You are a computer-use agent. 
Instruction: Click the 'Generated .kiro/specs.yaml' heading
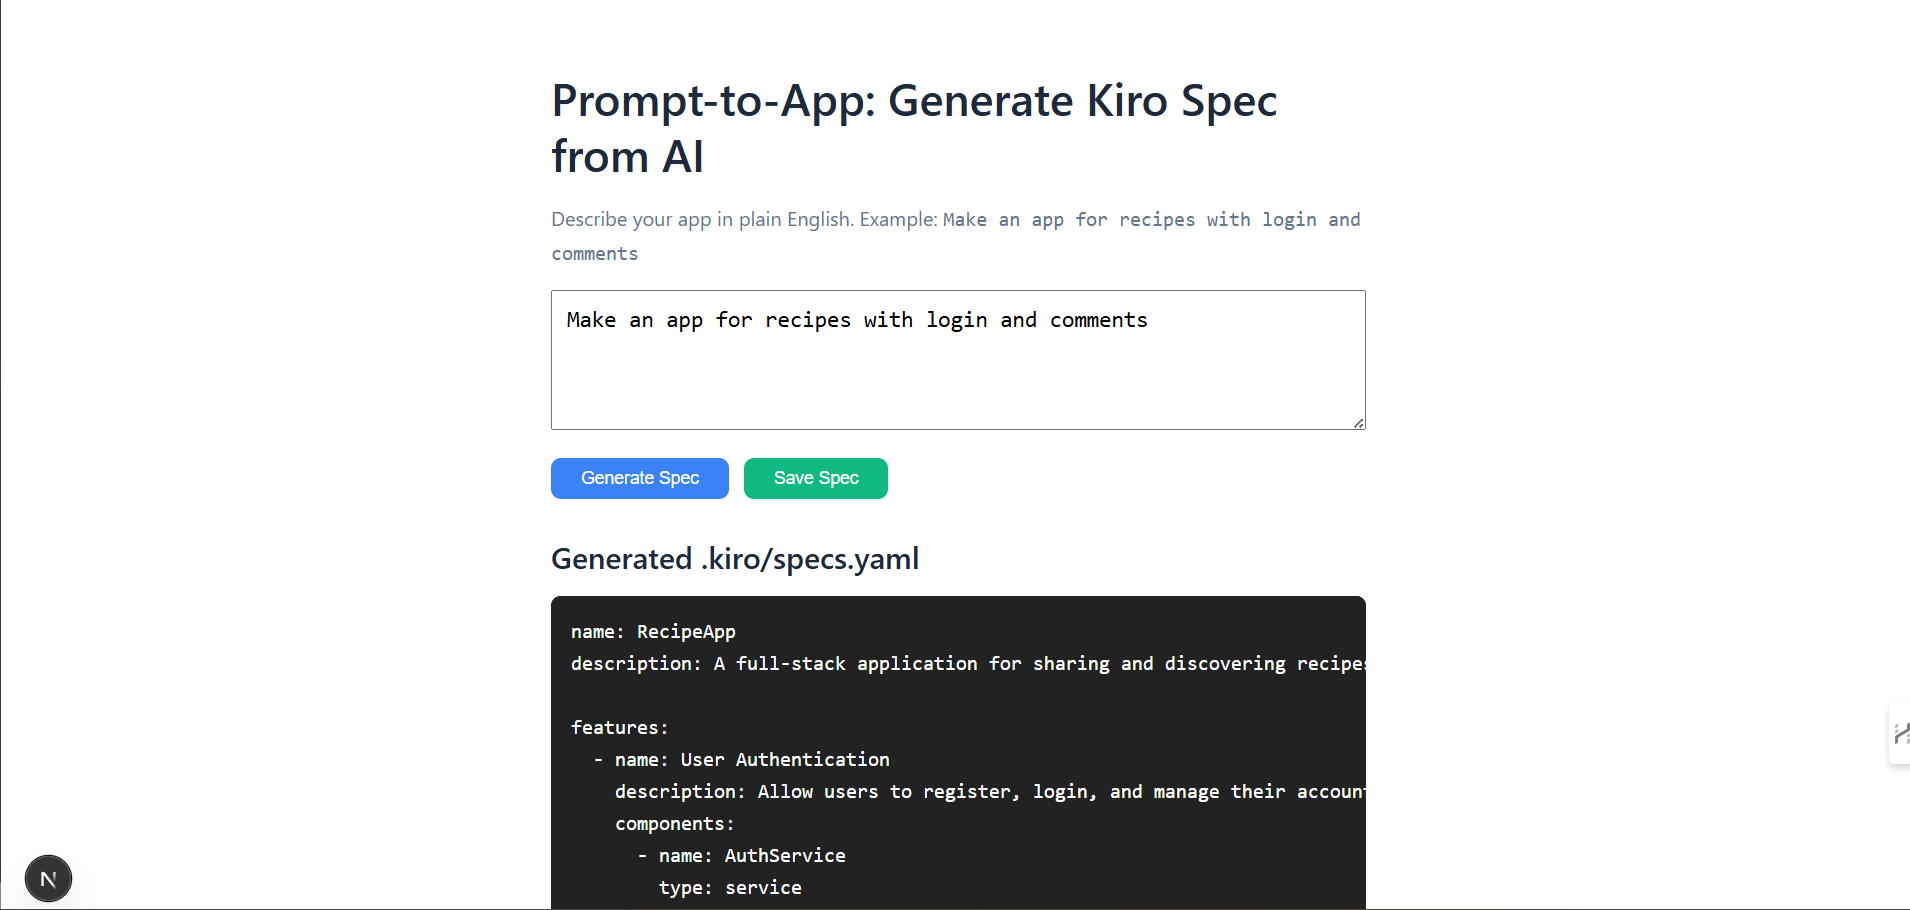click(x=735, y=558)
